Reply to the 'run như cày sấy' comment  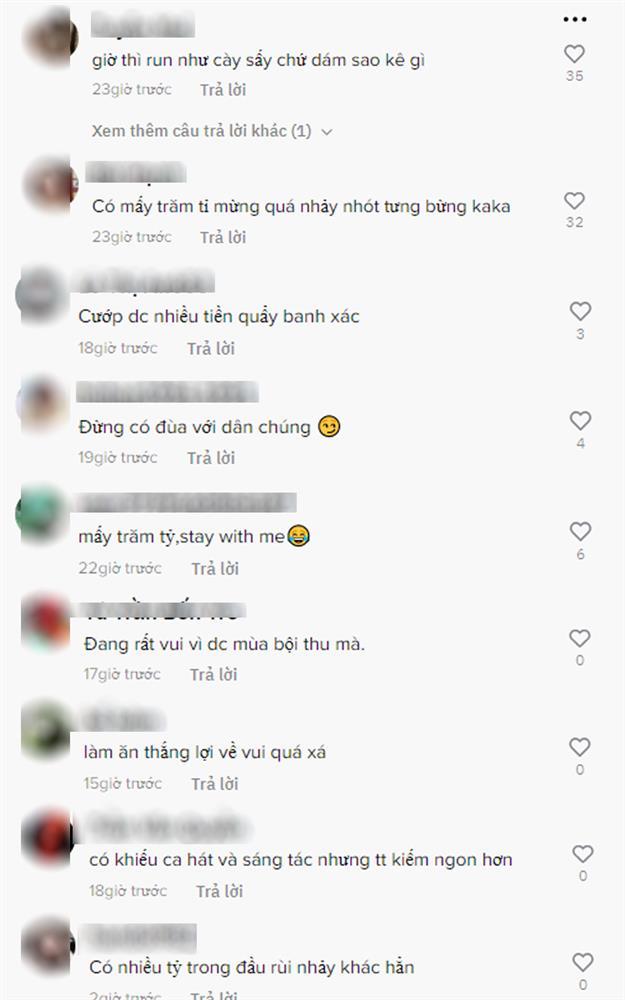(223, 90)
